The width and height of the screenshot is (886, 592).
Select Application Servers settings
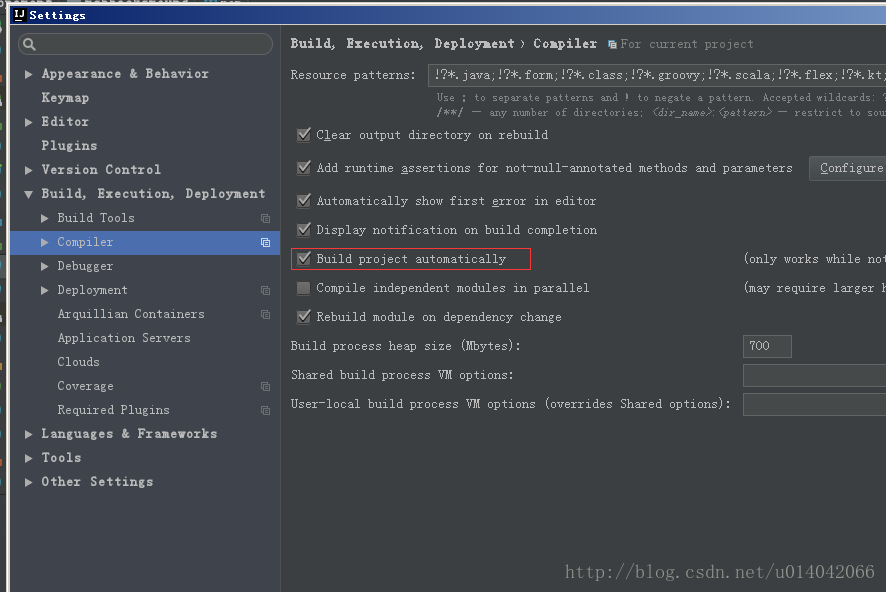(124, 338)
